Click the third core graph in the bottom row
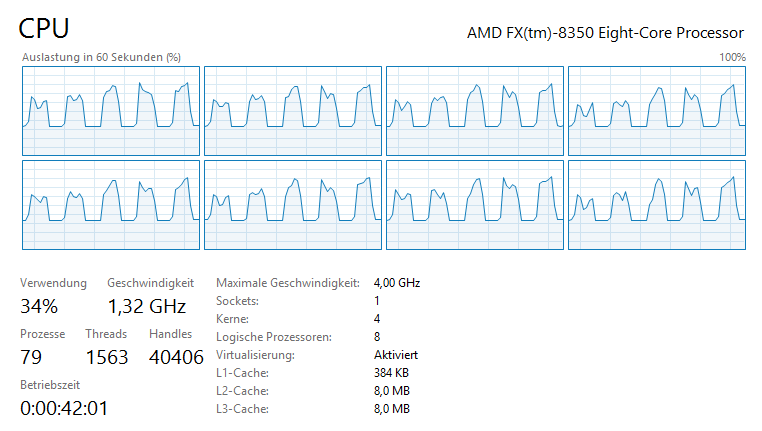This screenshot has width=762, height=431. [x=475, y=205]
